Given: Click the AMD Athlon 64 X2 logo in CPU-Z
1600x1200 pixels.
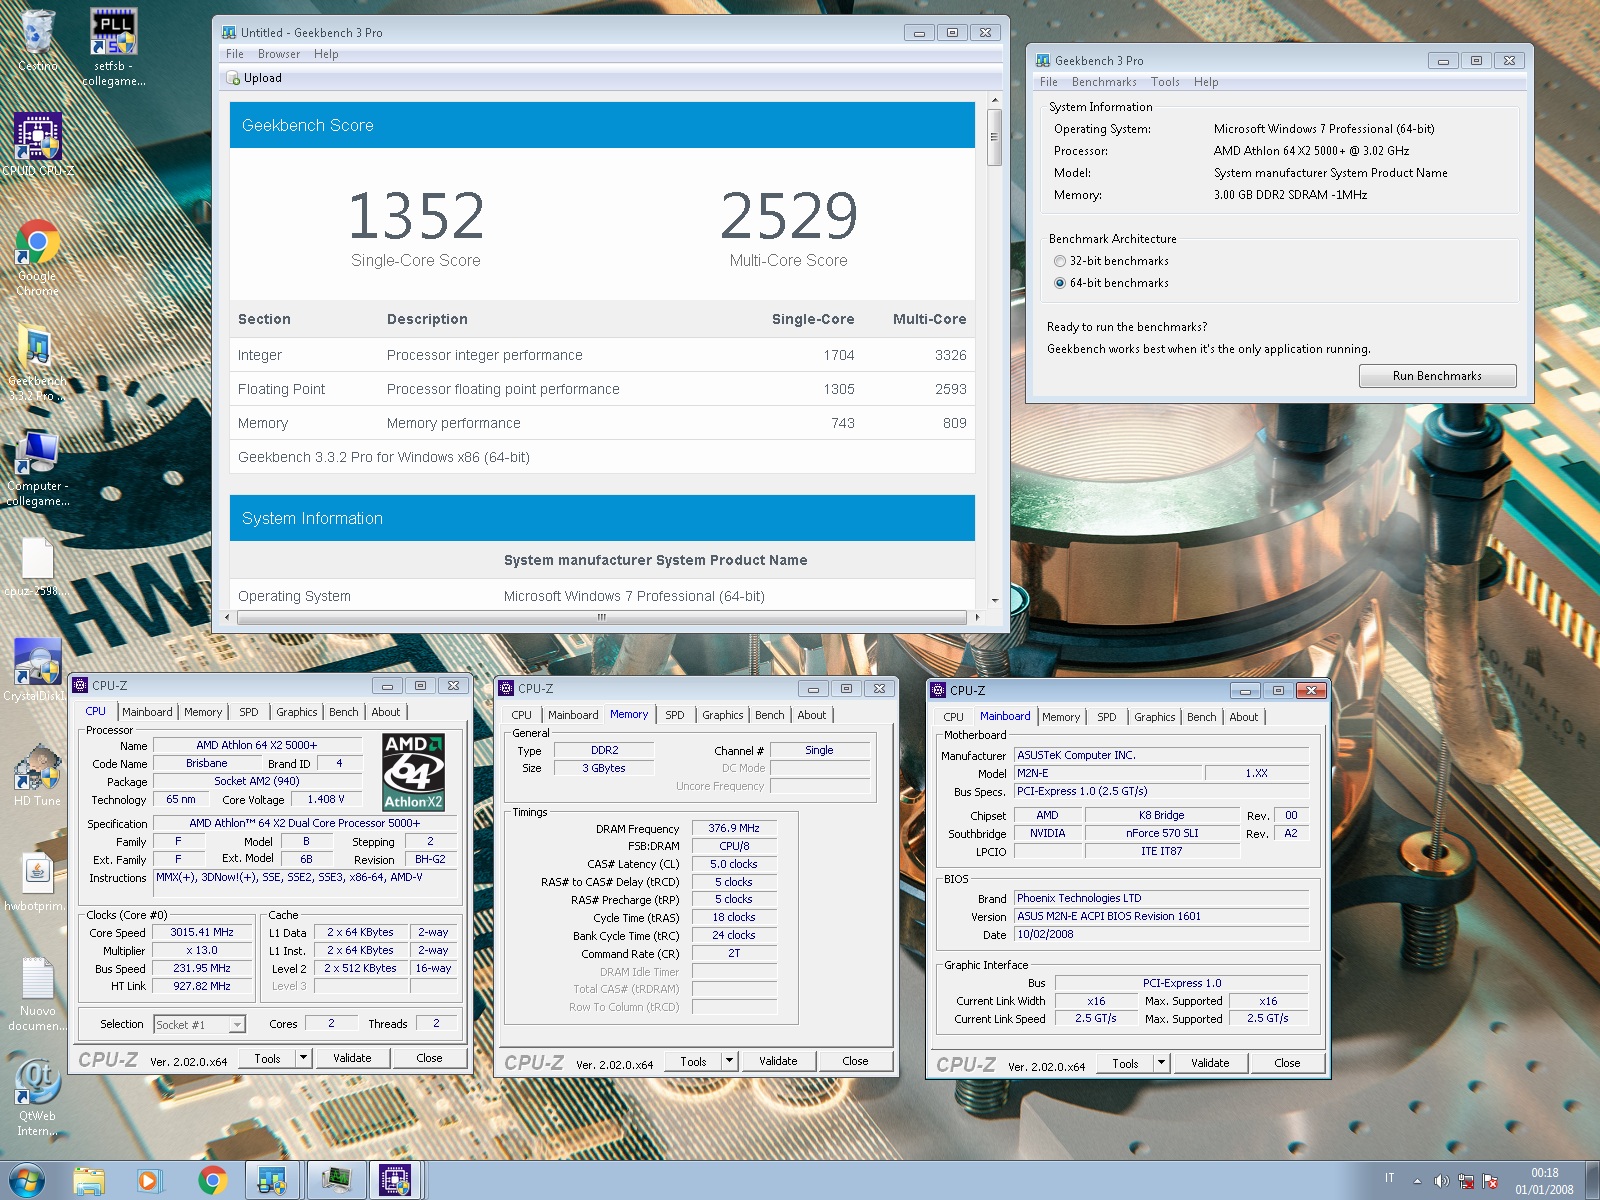Looking at the screenshot, I should tap(413, 772).
